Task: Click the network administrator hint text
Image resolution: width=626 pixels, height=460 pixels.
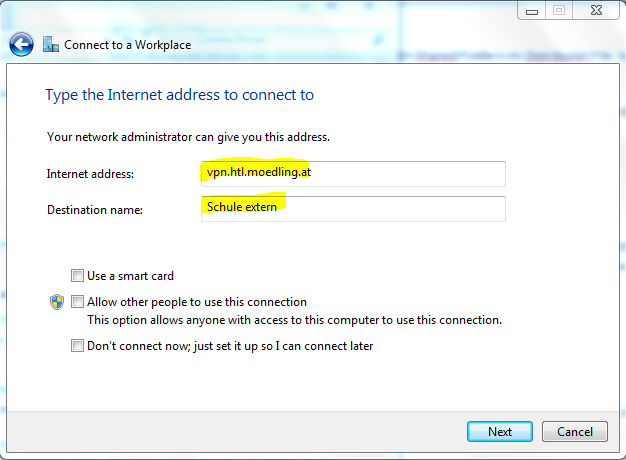Action: 188,136
